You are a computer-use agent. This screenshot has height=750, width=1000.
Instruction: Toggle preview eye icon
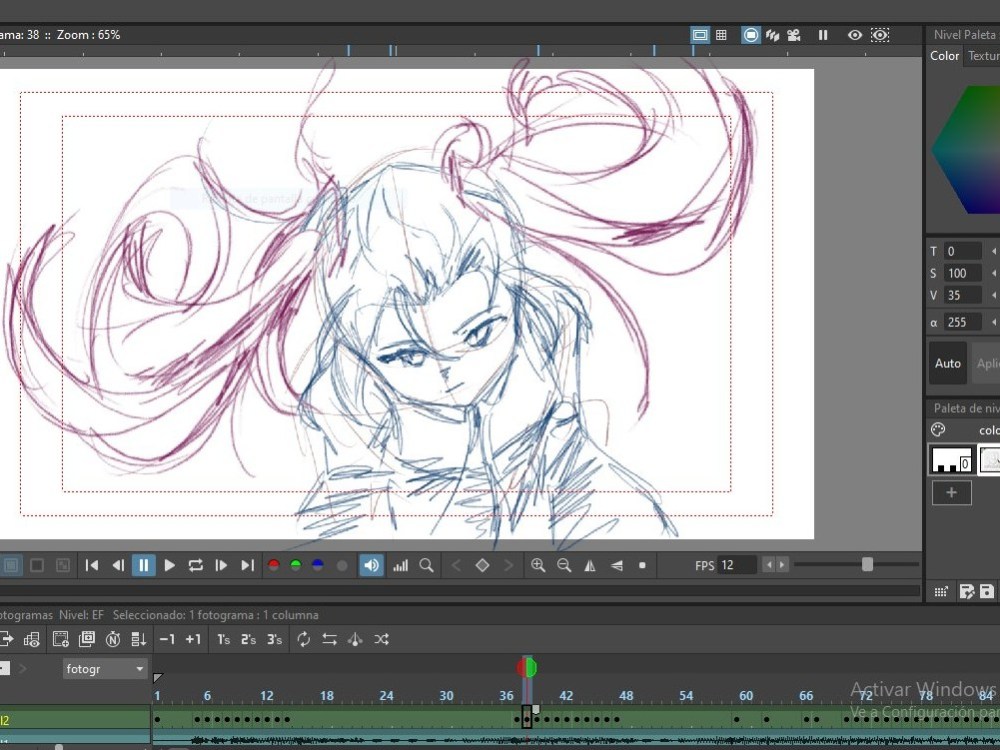click(855, 35)
